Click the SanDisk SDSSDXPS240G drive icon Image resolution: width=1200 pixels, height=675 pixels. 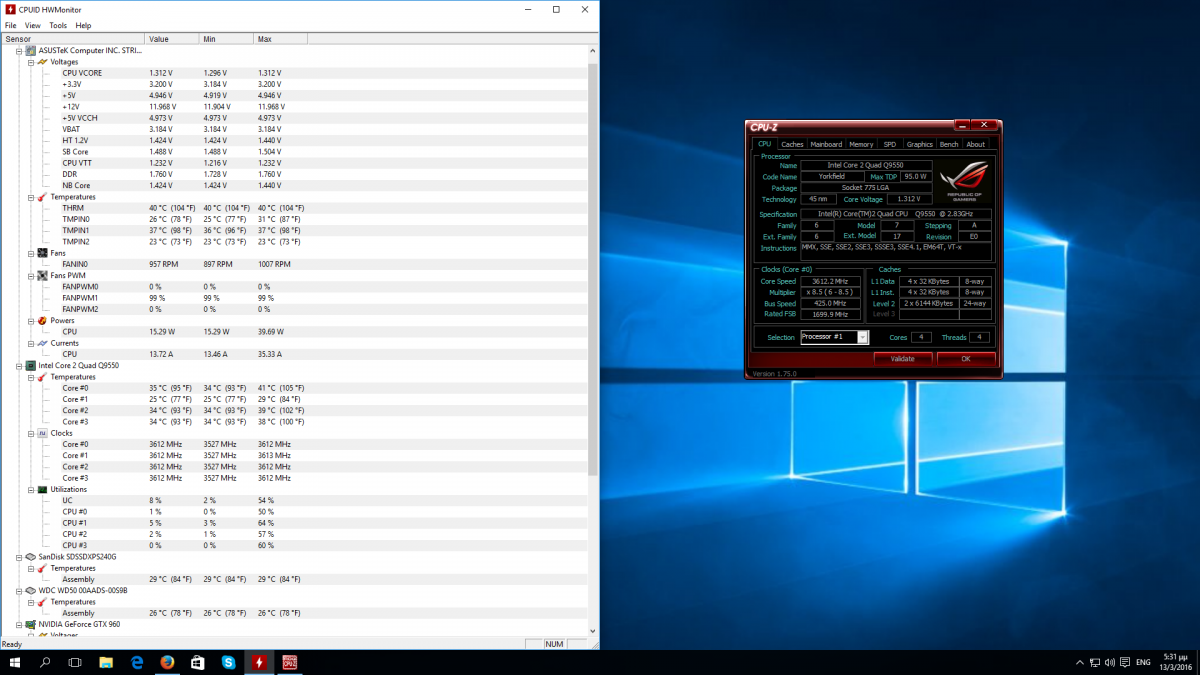tap(30, 557)
